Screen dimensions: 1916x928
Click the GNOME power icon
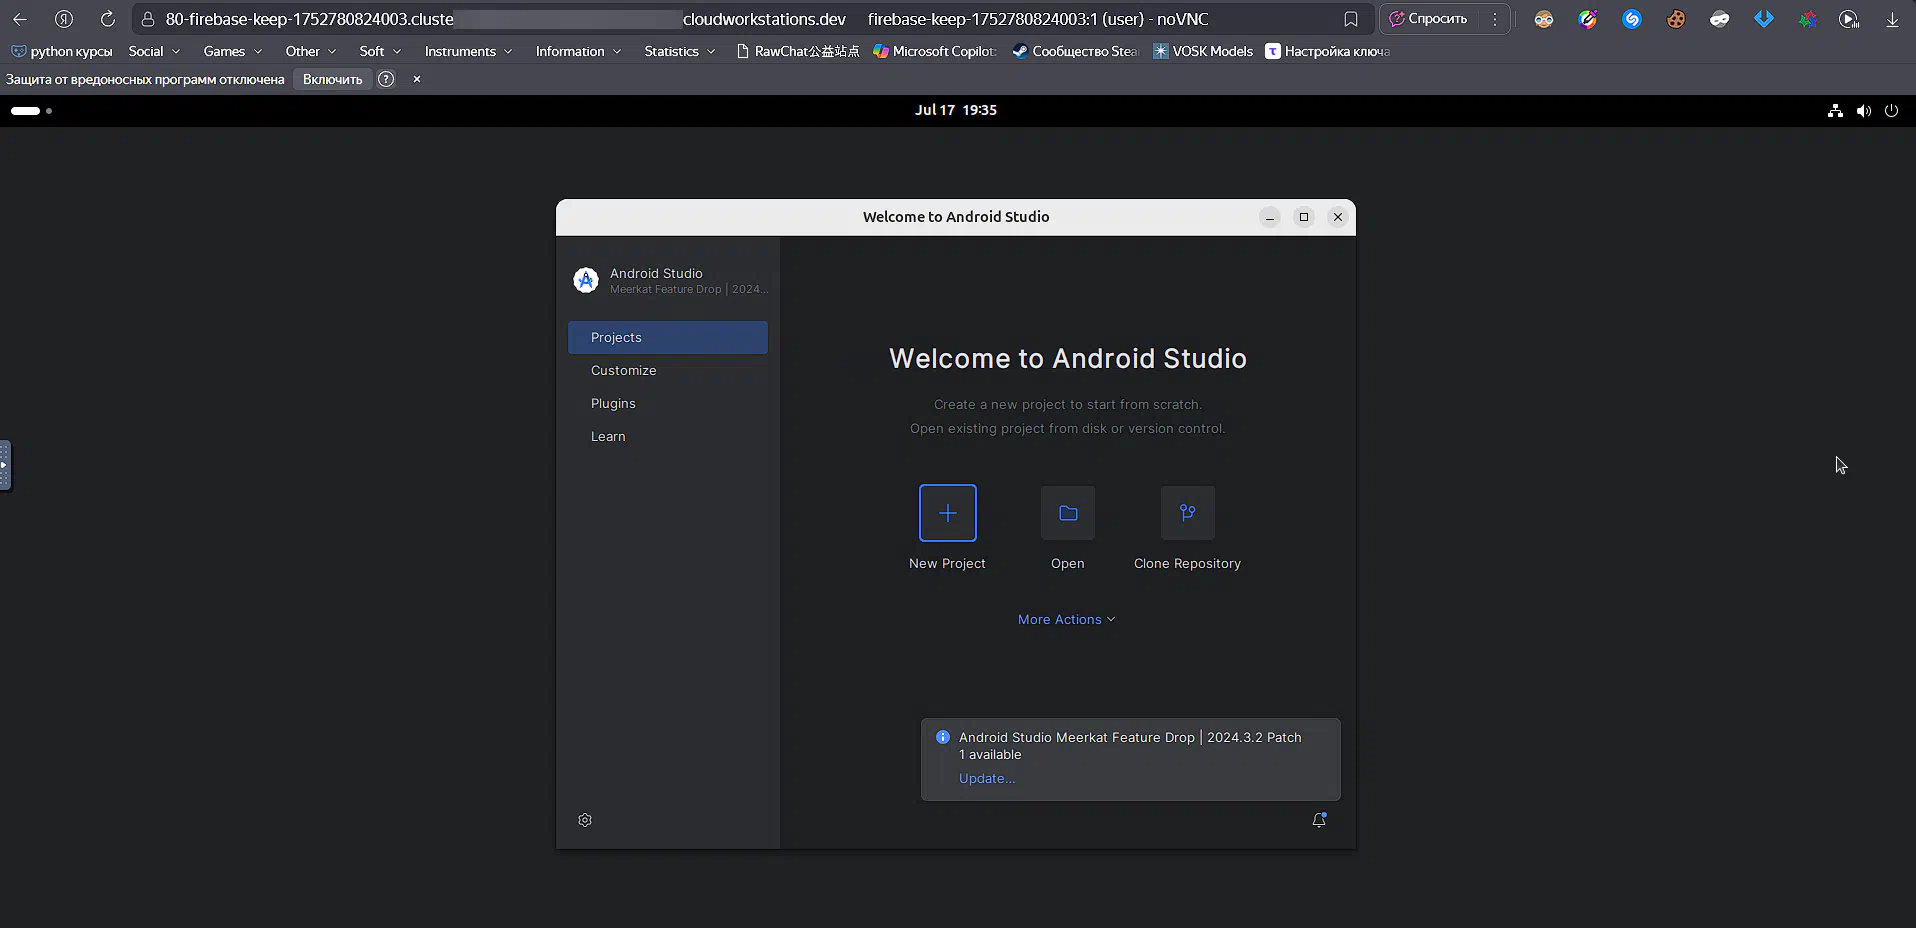tap(1891, 111)
